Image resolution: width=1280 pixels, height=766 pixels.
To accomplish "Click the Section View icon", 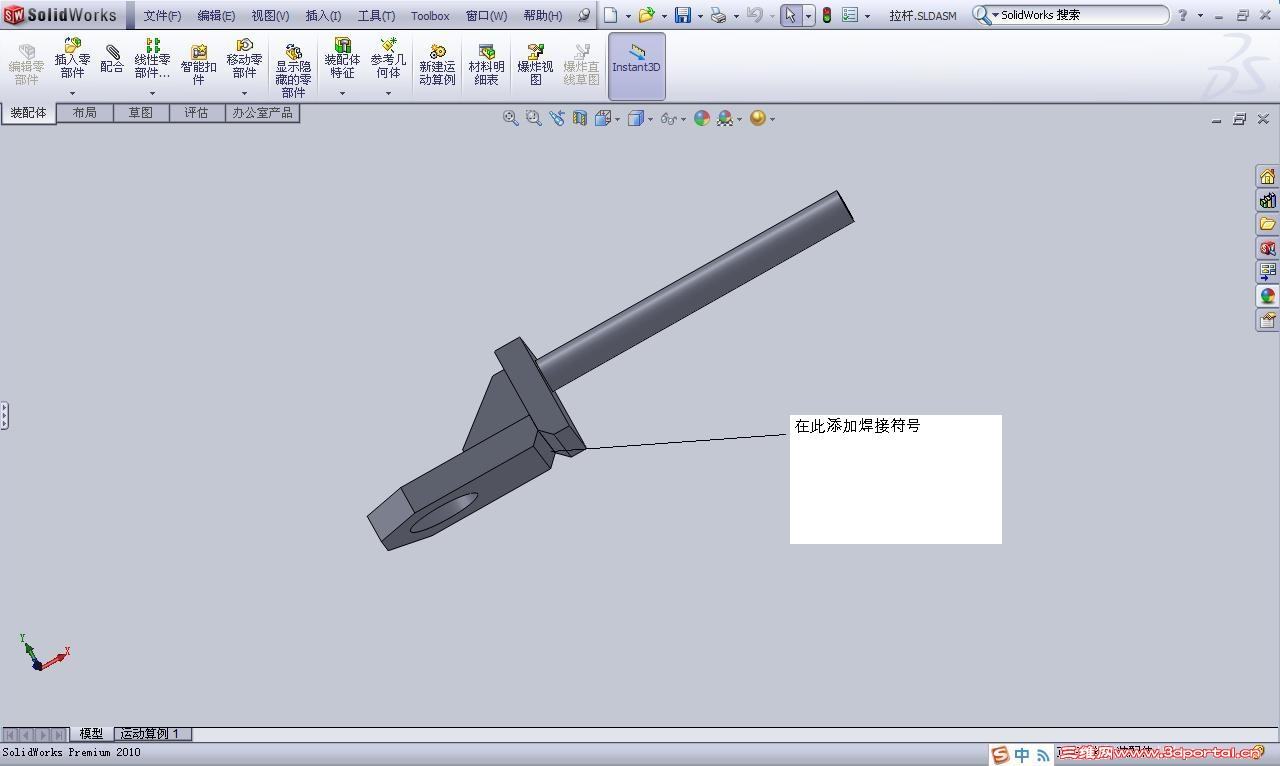I will coord(579,118).
